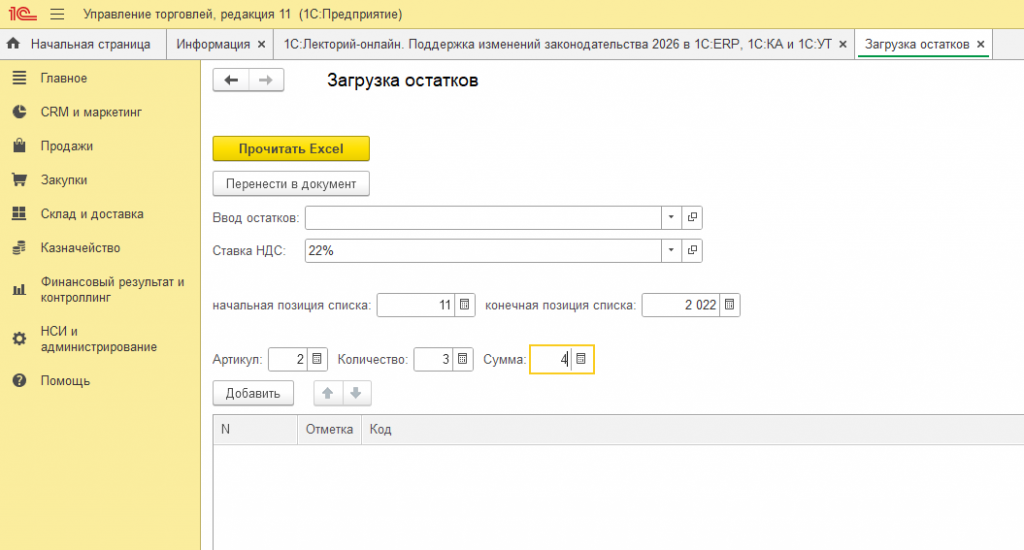Click into the Ввод остатков input field
The width and height of the screenshot is (1024, 550).
coord(483,218)
